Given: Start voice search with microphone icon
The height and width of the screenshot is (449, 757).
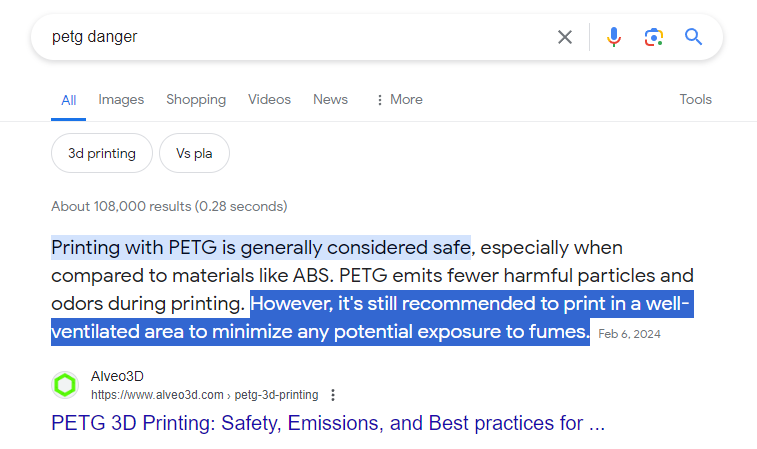Looking at the screenshot, I should tap(614, 37).
